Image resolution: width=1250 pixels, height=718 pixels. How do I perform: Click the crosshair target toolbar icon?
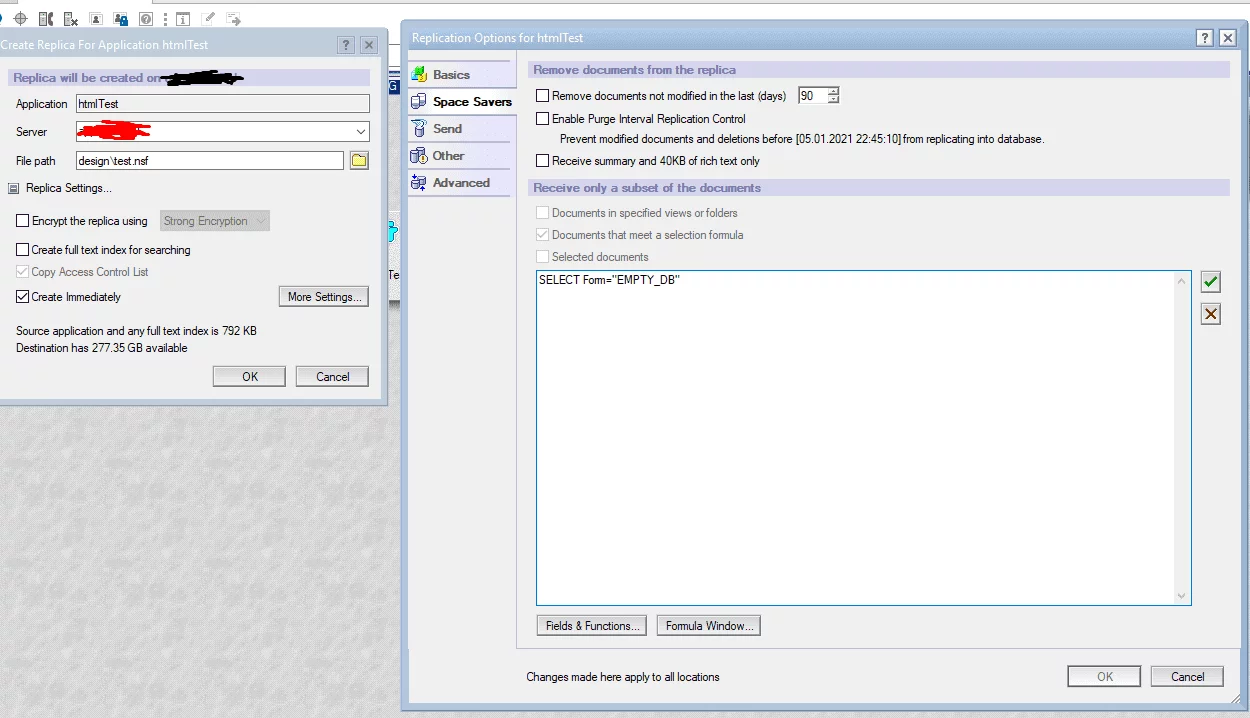point(20,18)
